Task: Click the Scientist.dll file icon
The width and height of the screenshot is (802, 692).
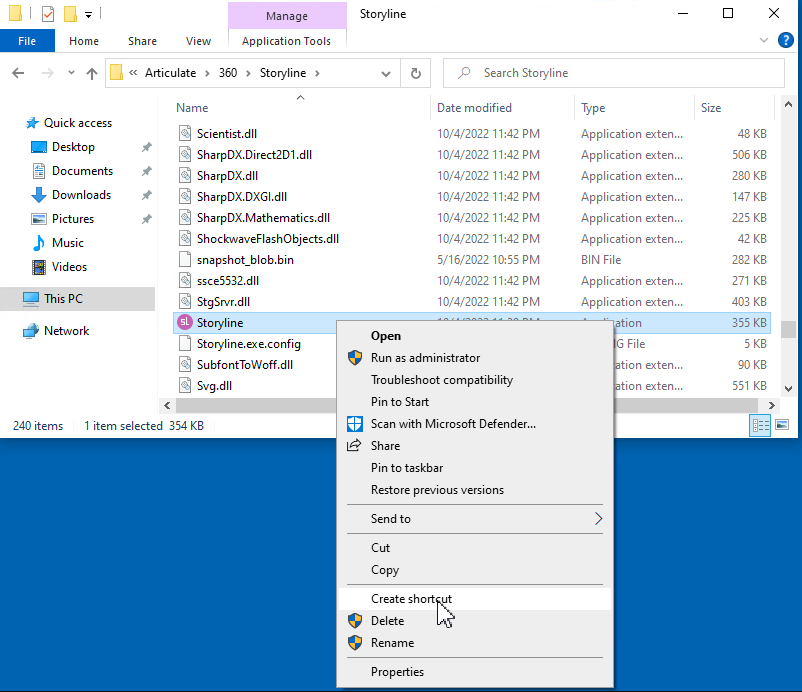Action: pyautogui.click(x=185, y=133)
